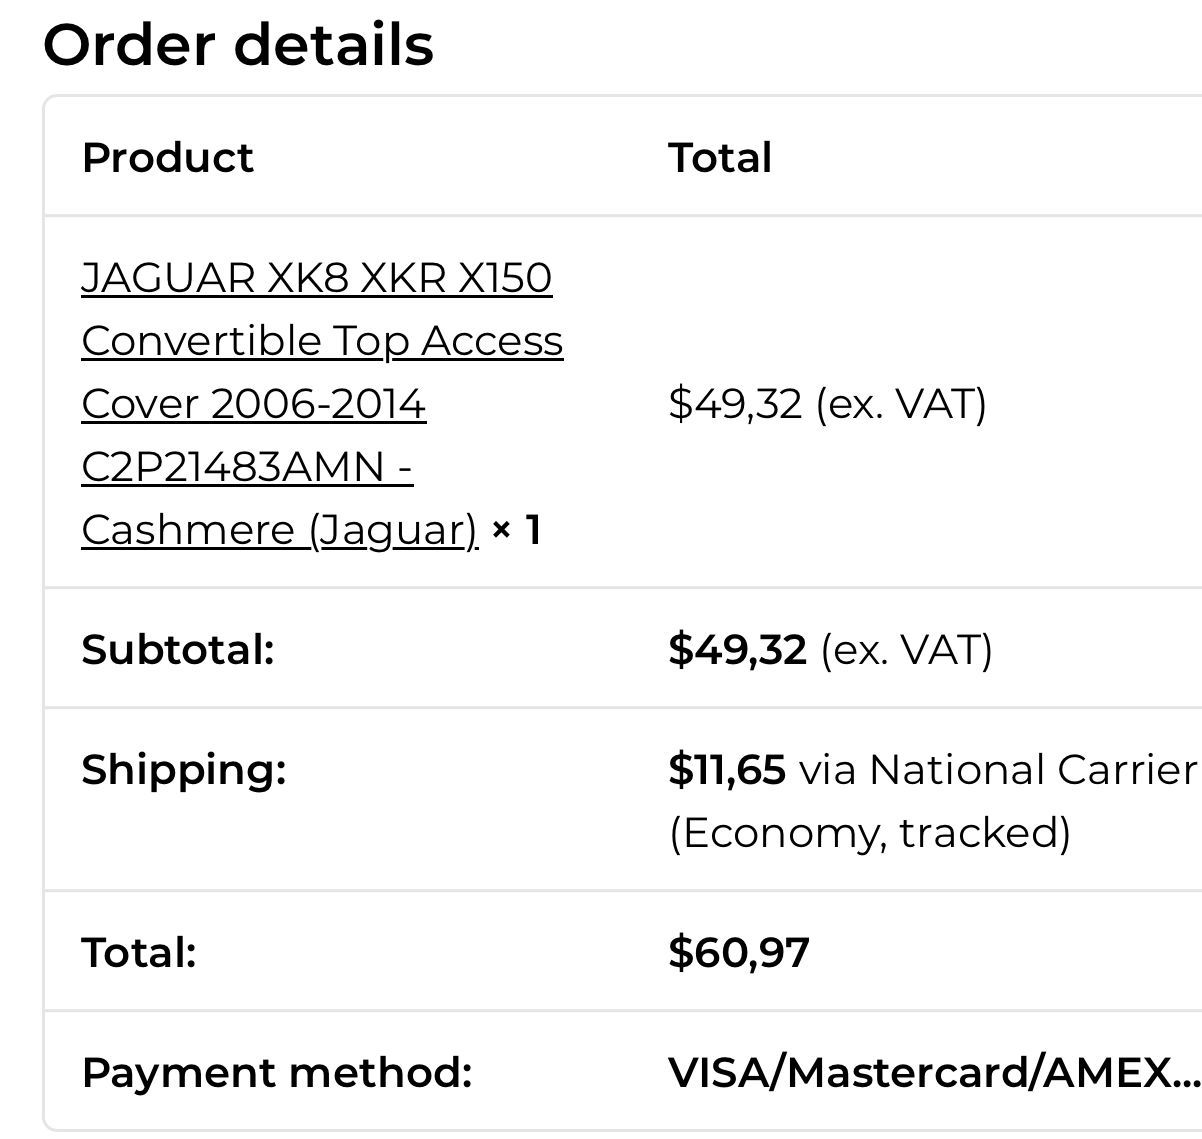Click the order total $60,97
The height and width of the screenshot is (1139, 1202).
(739, 952)
